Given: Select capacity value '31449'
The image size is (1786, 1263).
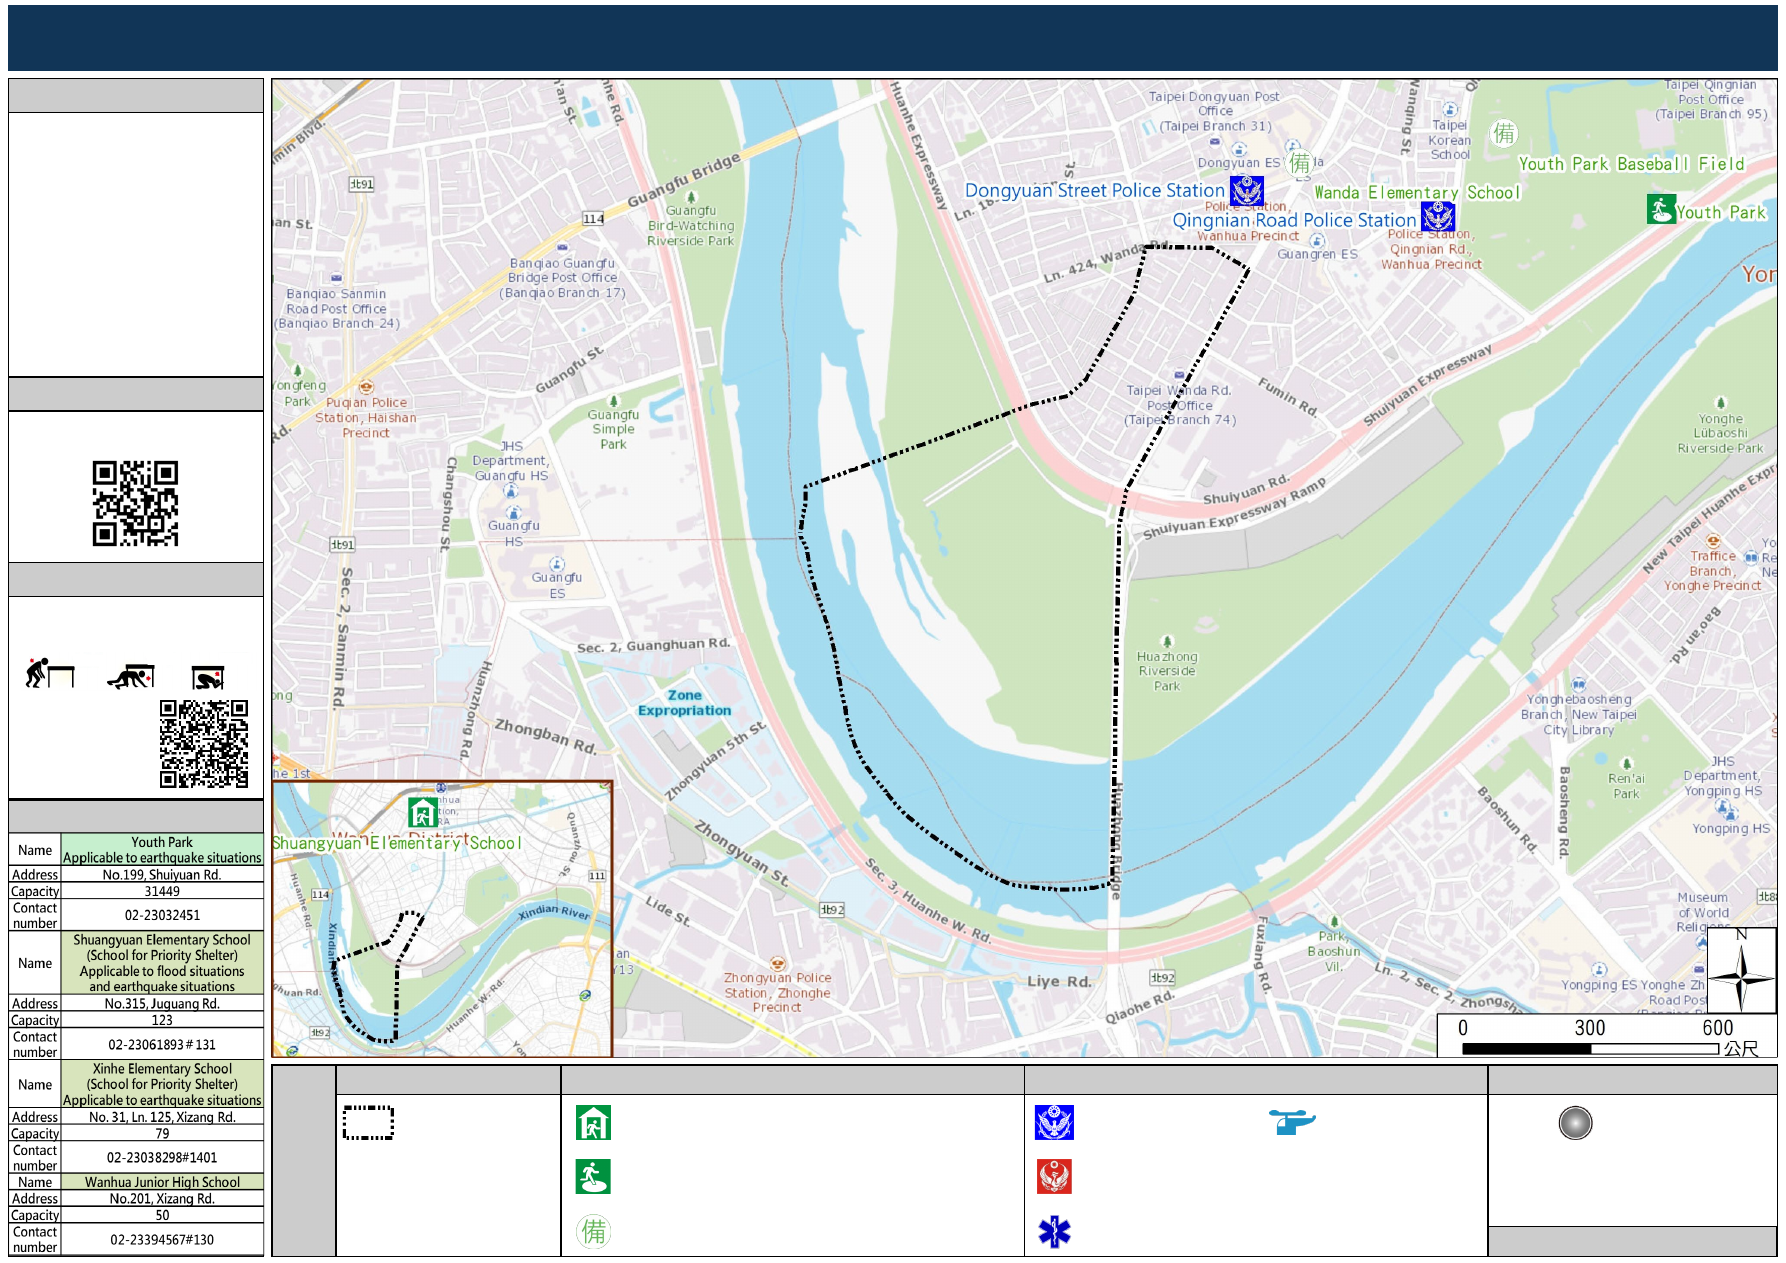Looking at the screenshot, I should click(x=162, y=891).
